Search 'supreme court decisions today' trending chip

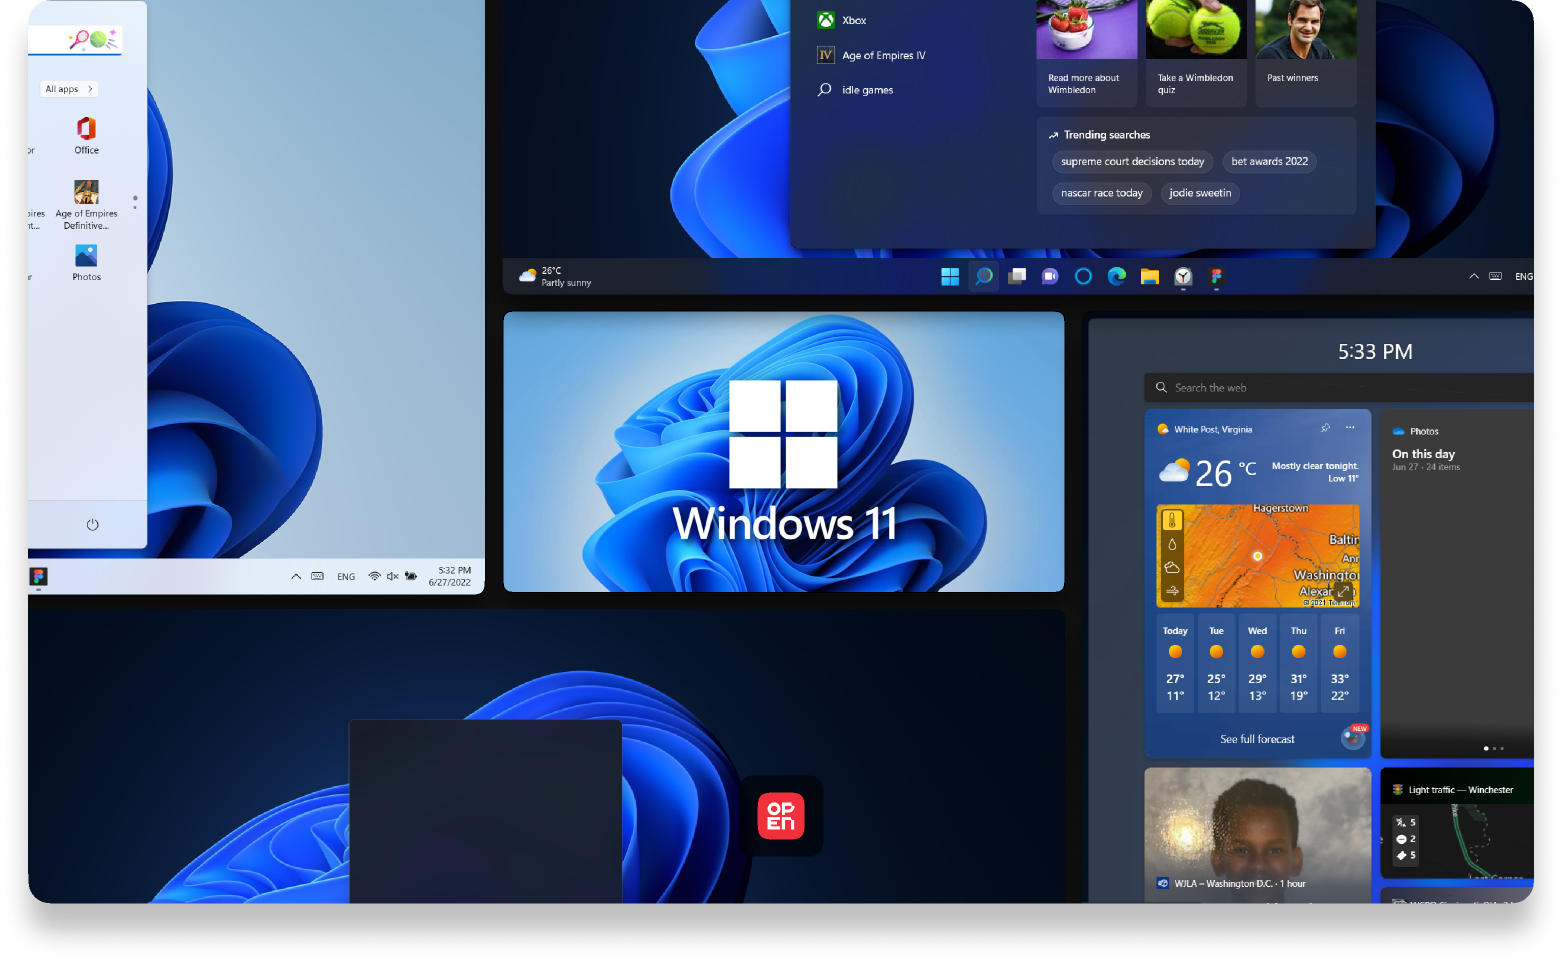[x=1132, y=162]
